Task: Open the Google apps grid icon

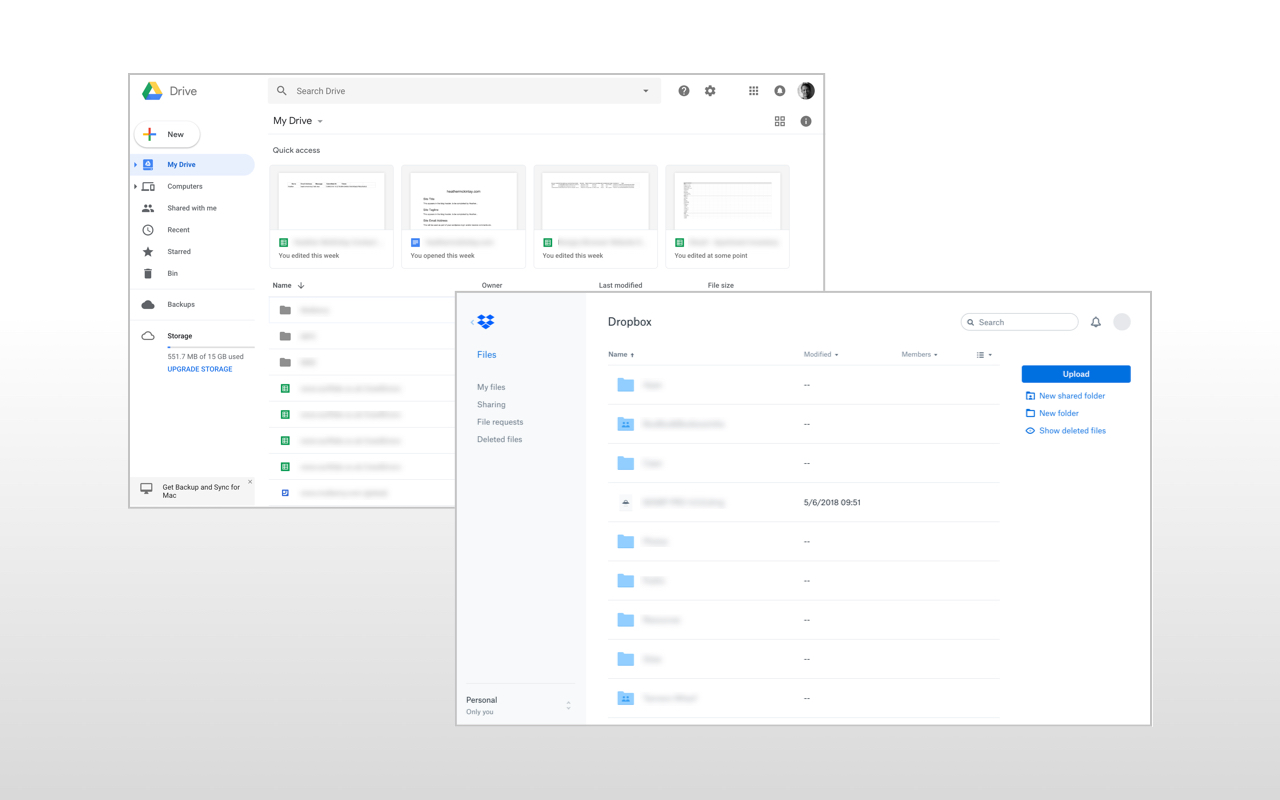Action: (x=753, y=90)
